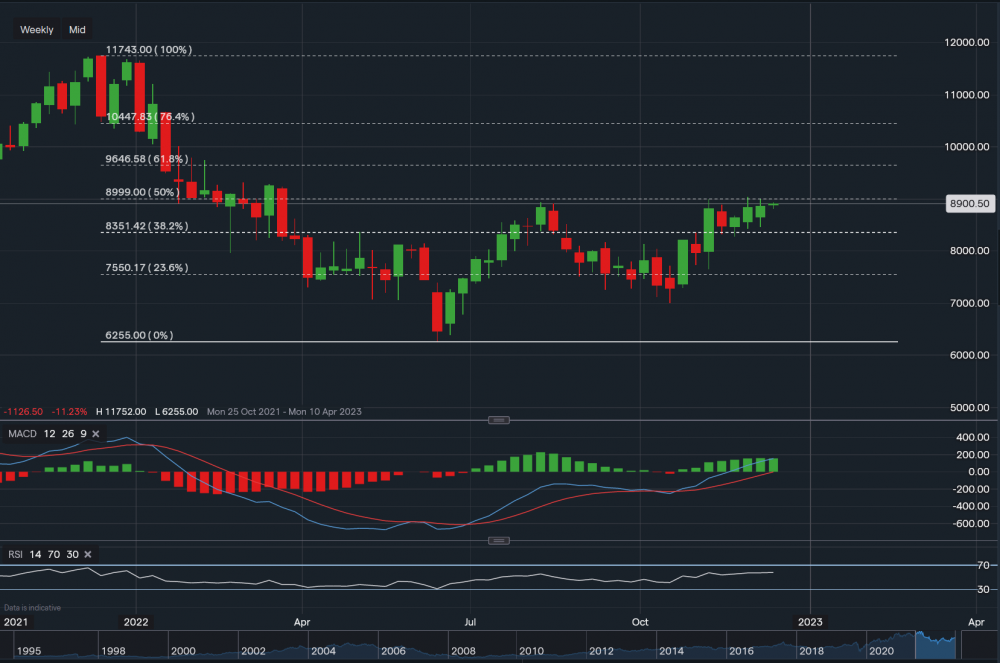Click the RSI period value 14

tap(34, 554)
